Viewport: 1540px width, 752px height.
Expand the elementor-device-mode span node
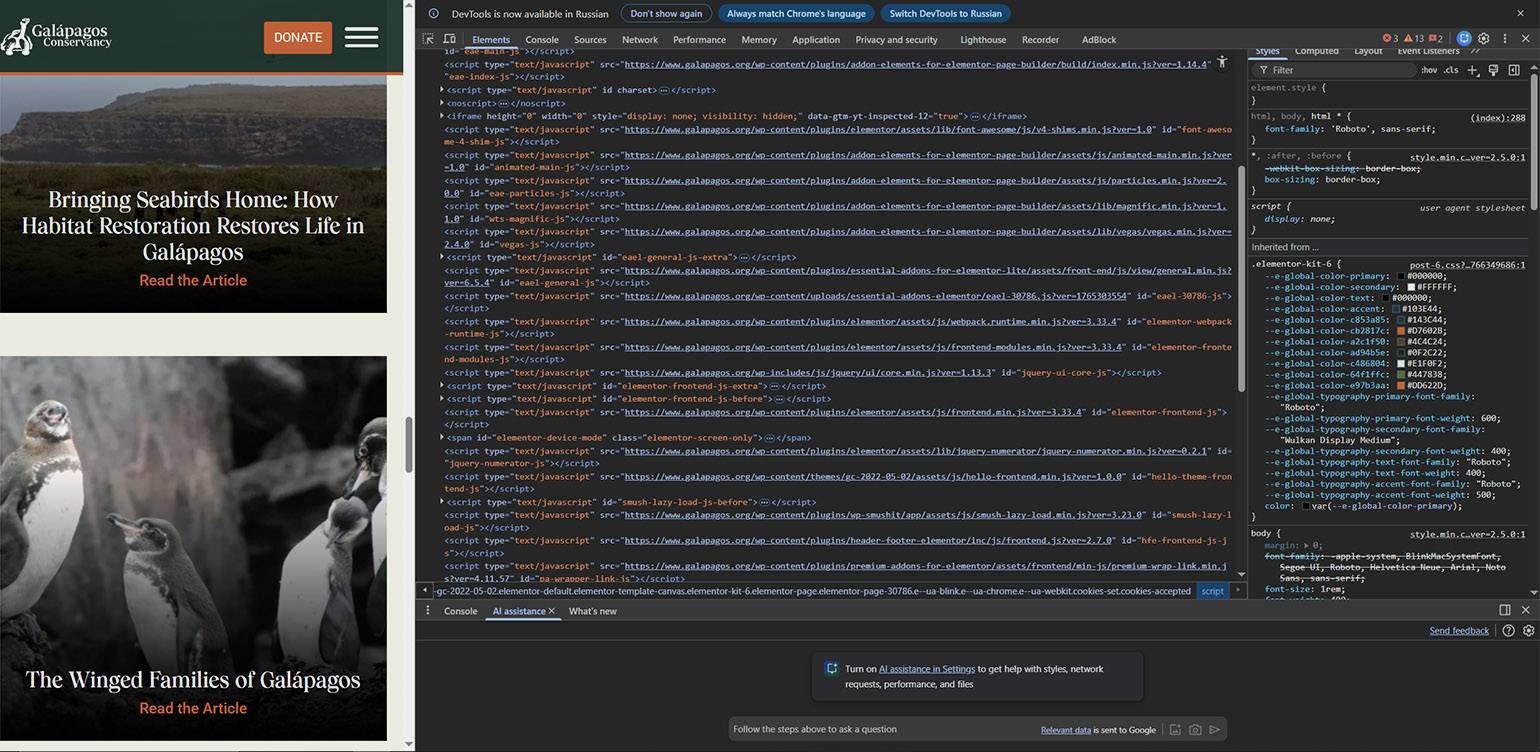442,438
